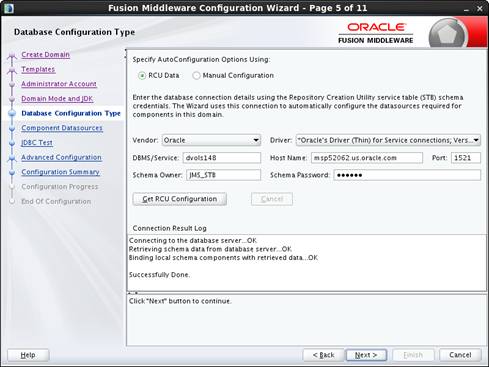Click the Schema Password field

pyautogui.click(x=407, y=175)
